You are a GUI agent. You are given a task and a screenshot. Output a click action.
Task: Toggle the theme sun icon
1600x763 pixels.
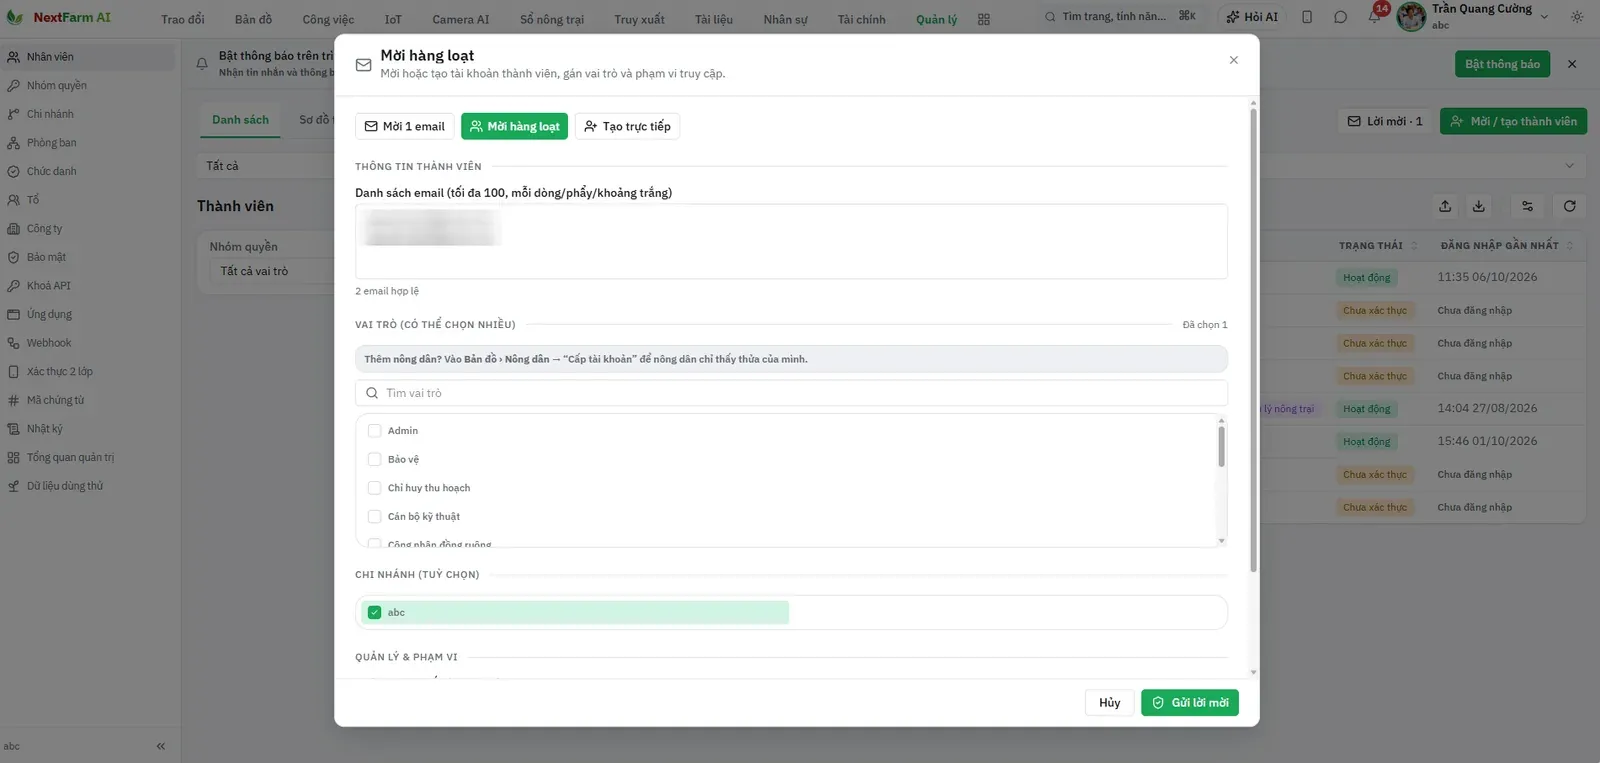pos(1577,17)
